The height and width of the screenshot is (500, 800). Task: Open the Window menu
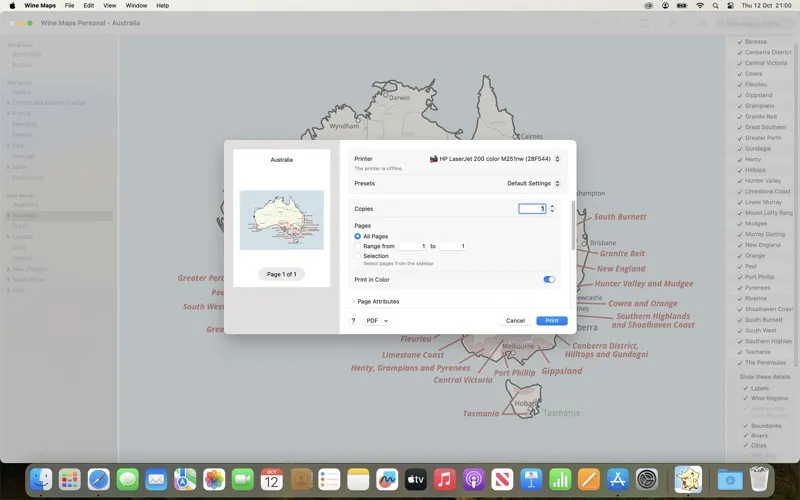(136, 6)
